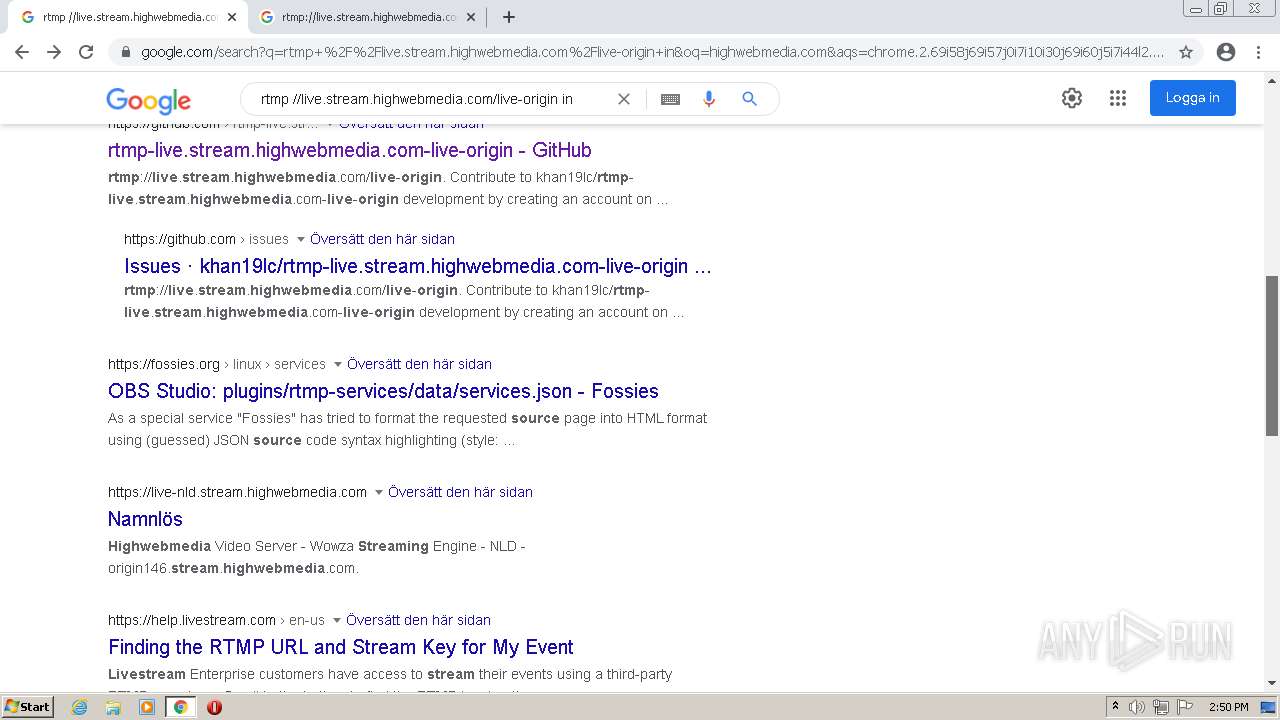
Task: Switch to the second rtmp tab
Action: coord(366,17)
